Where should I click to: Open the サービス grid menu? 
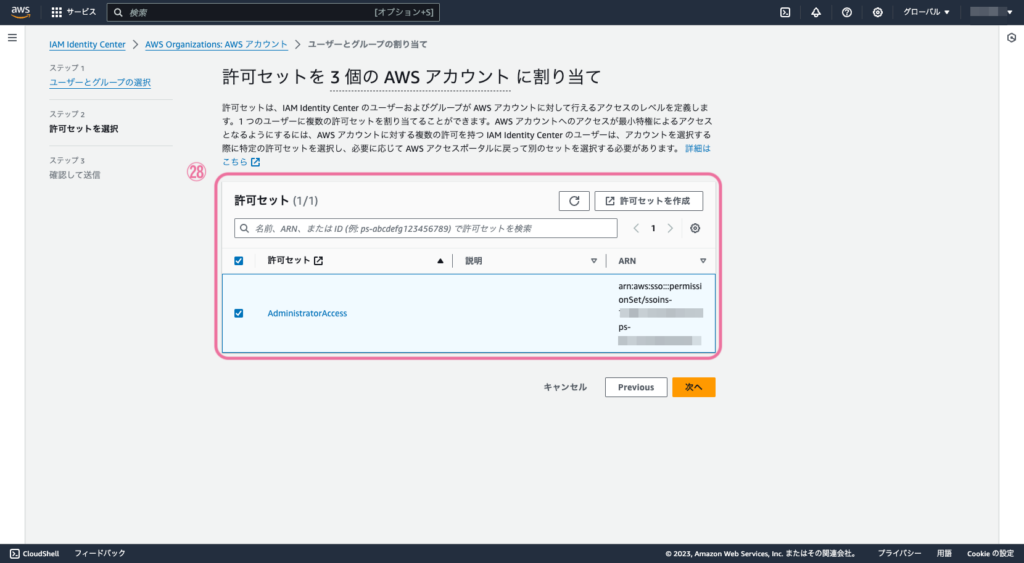(74, 12)
